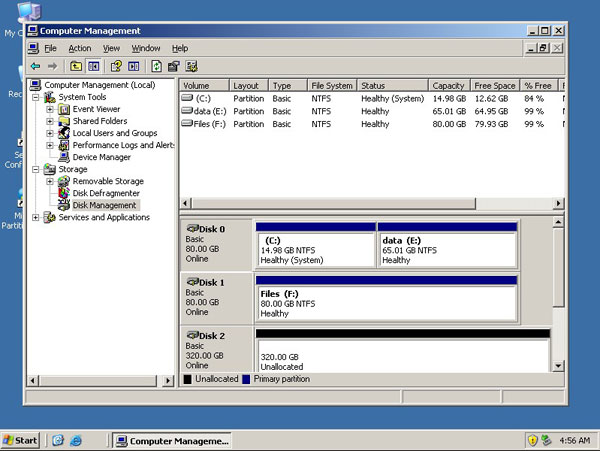Open the Window menu

click(x=146, y=48)
